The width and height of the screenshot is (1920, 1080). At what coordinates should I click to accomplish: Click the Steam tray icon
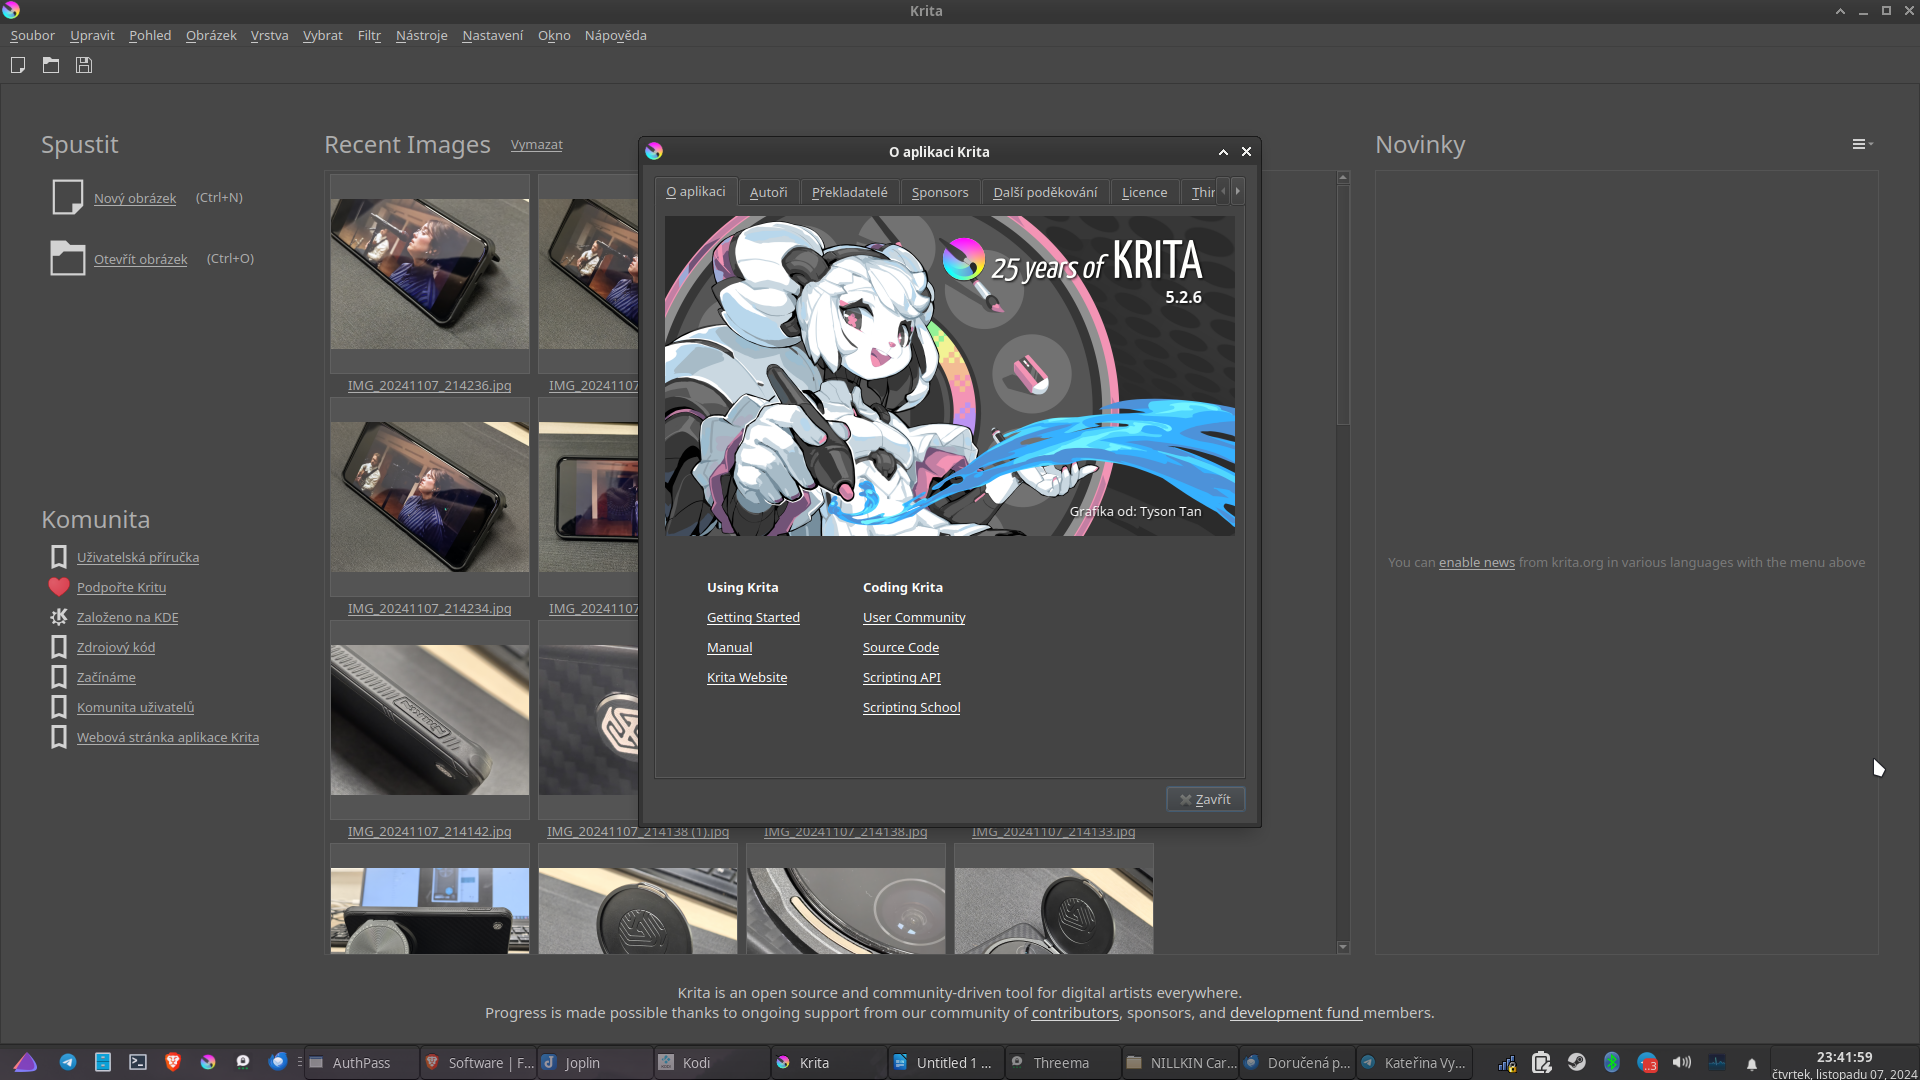click(x=1577, y=1062)
